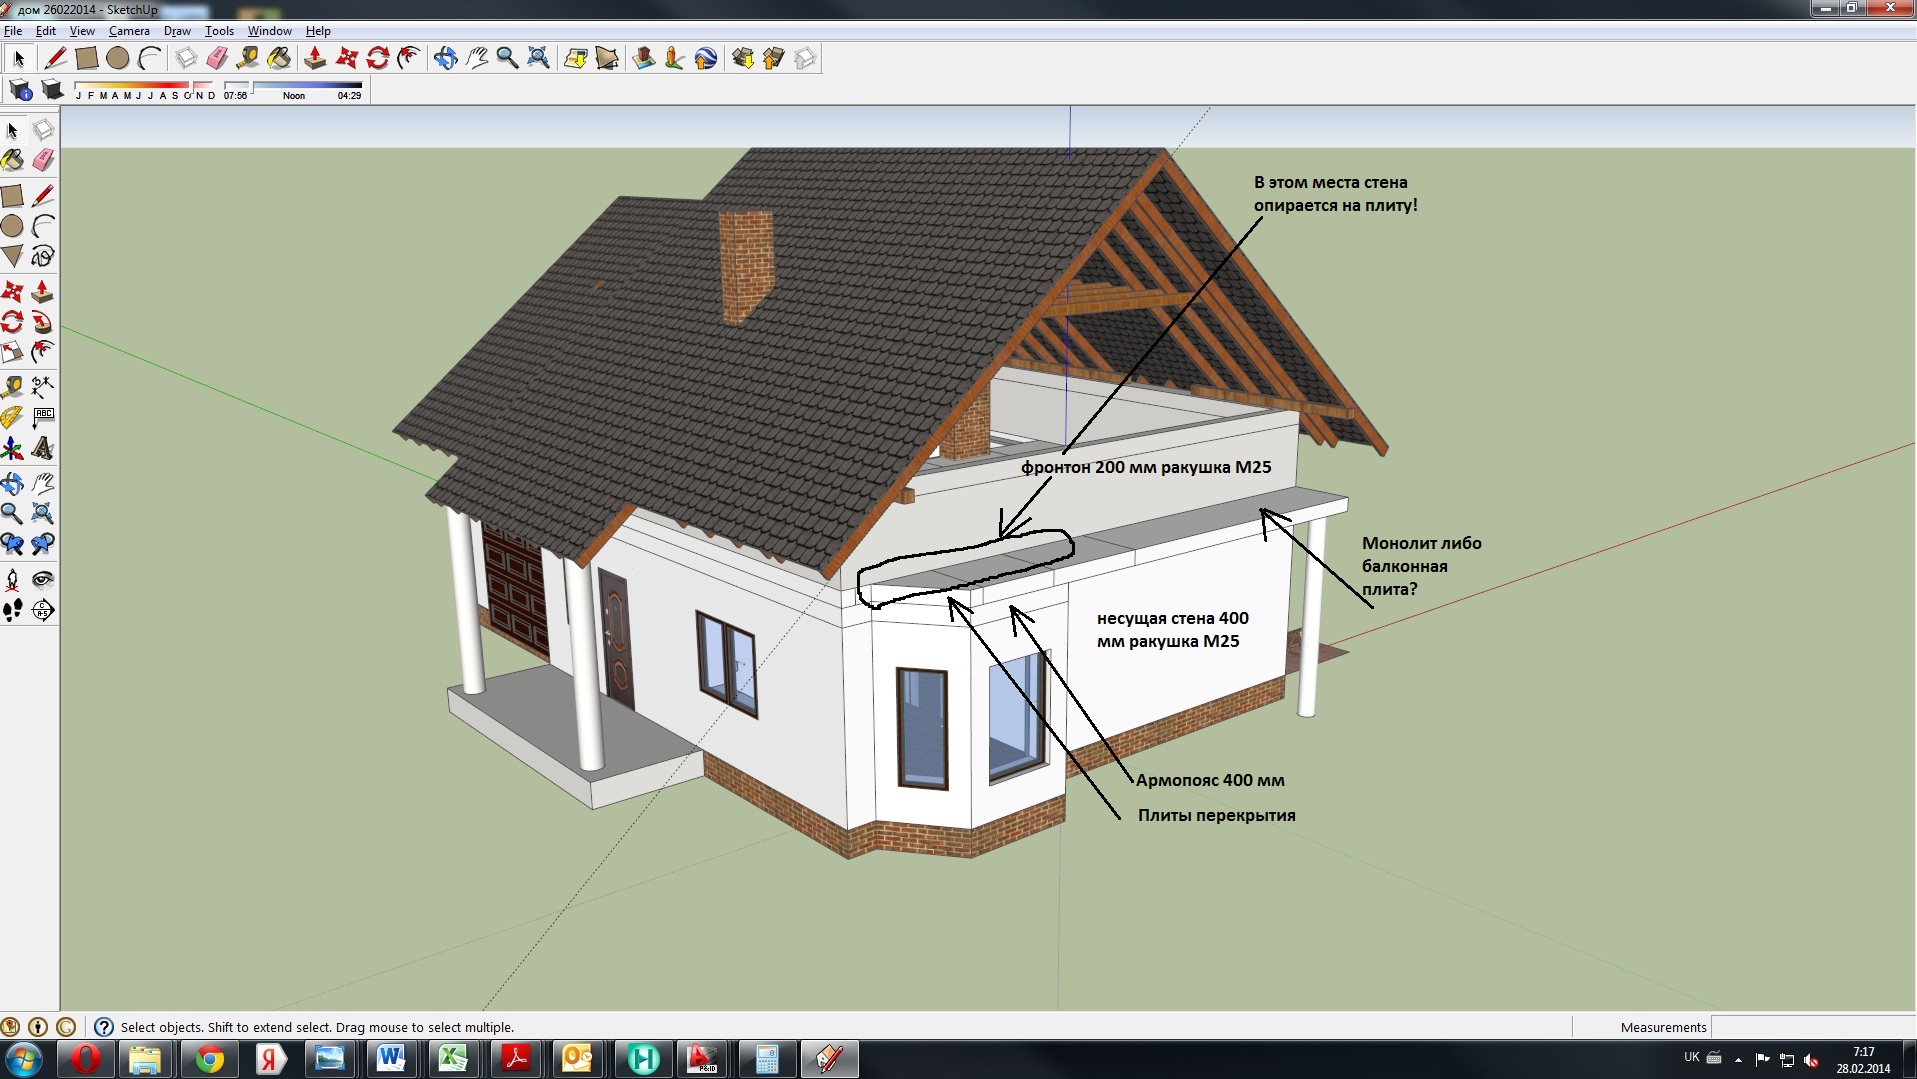
Task: Select the Protractor tool in left toolbox
Action: click(12, 417)
